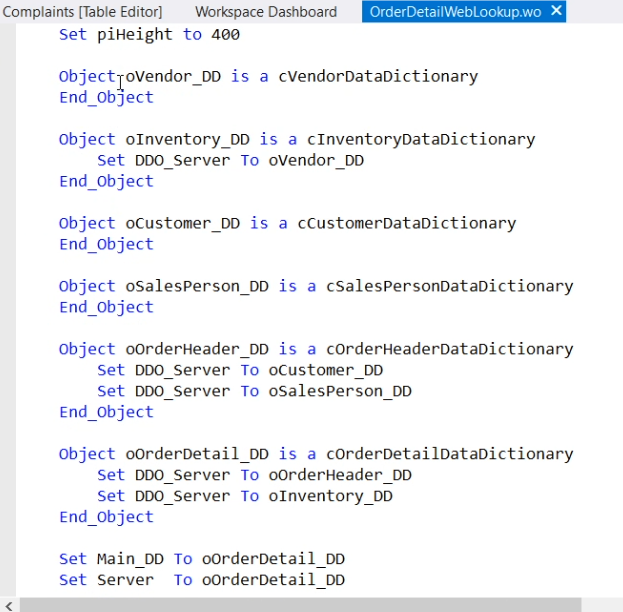This screenshot has height=612, width=623.
Task: Open the Workspace Dashboard tab
Action: [x=265, y=12]
